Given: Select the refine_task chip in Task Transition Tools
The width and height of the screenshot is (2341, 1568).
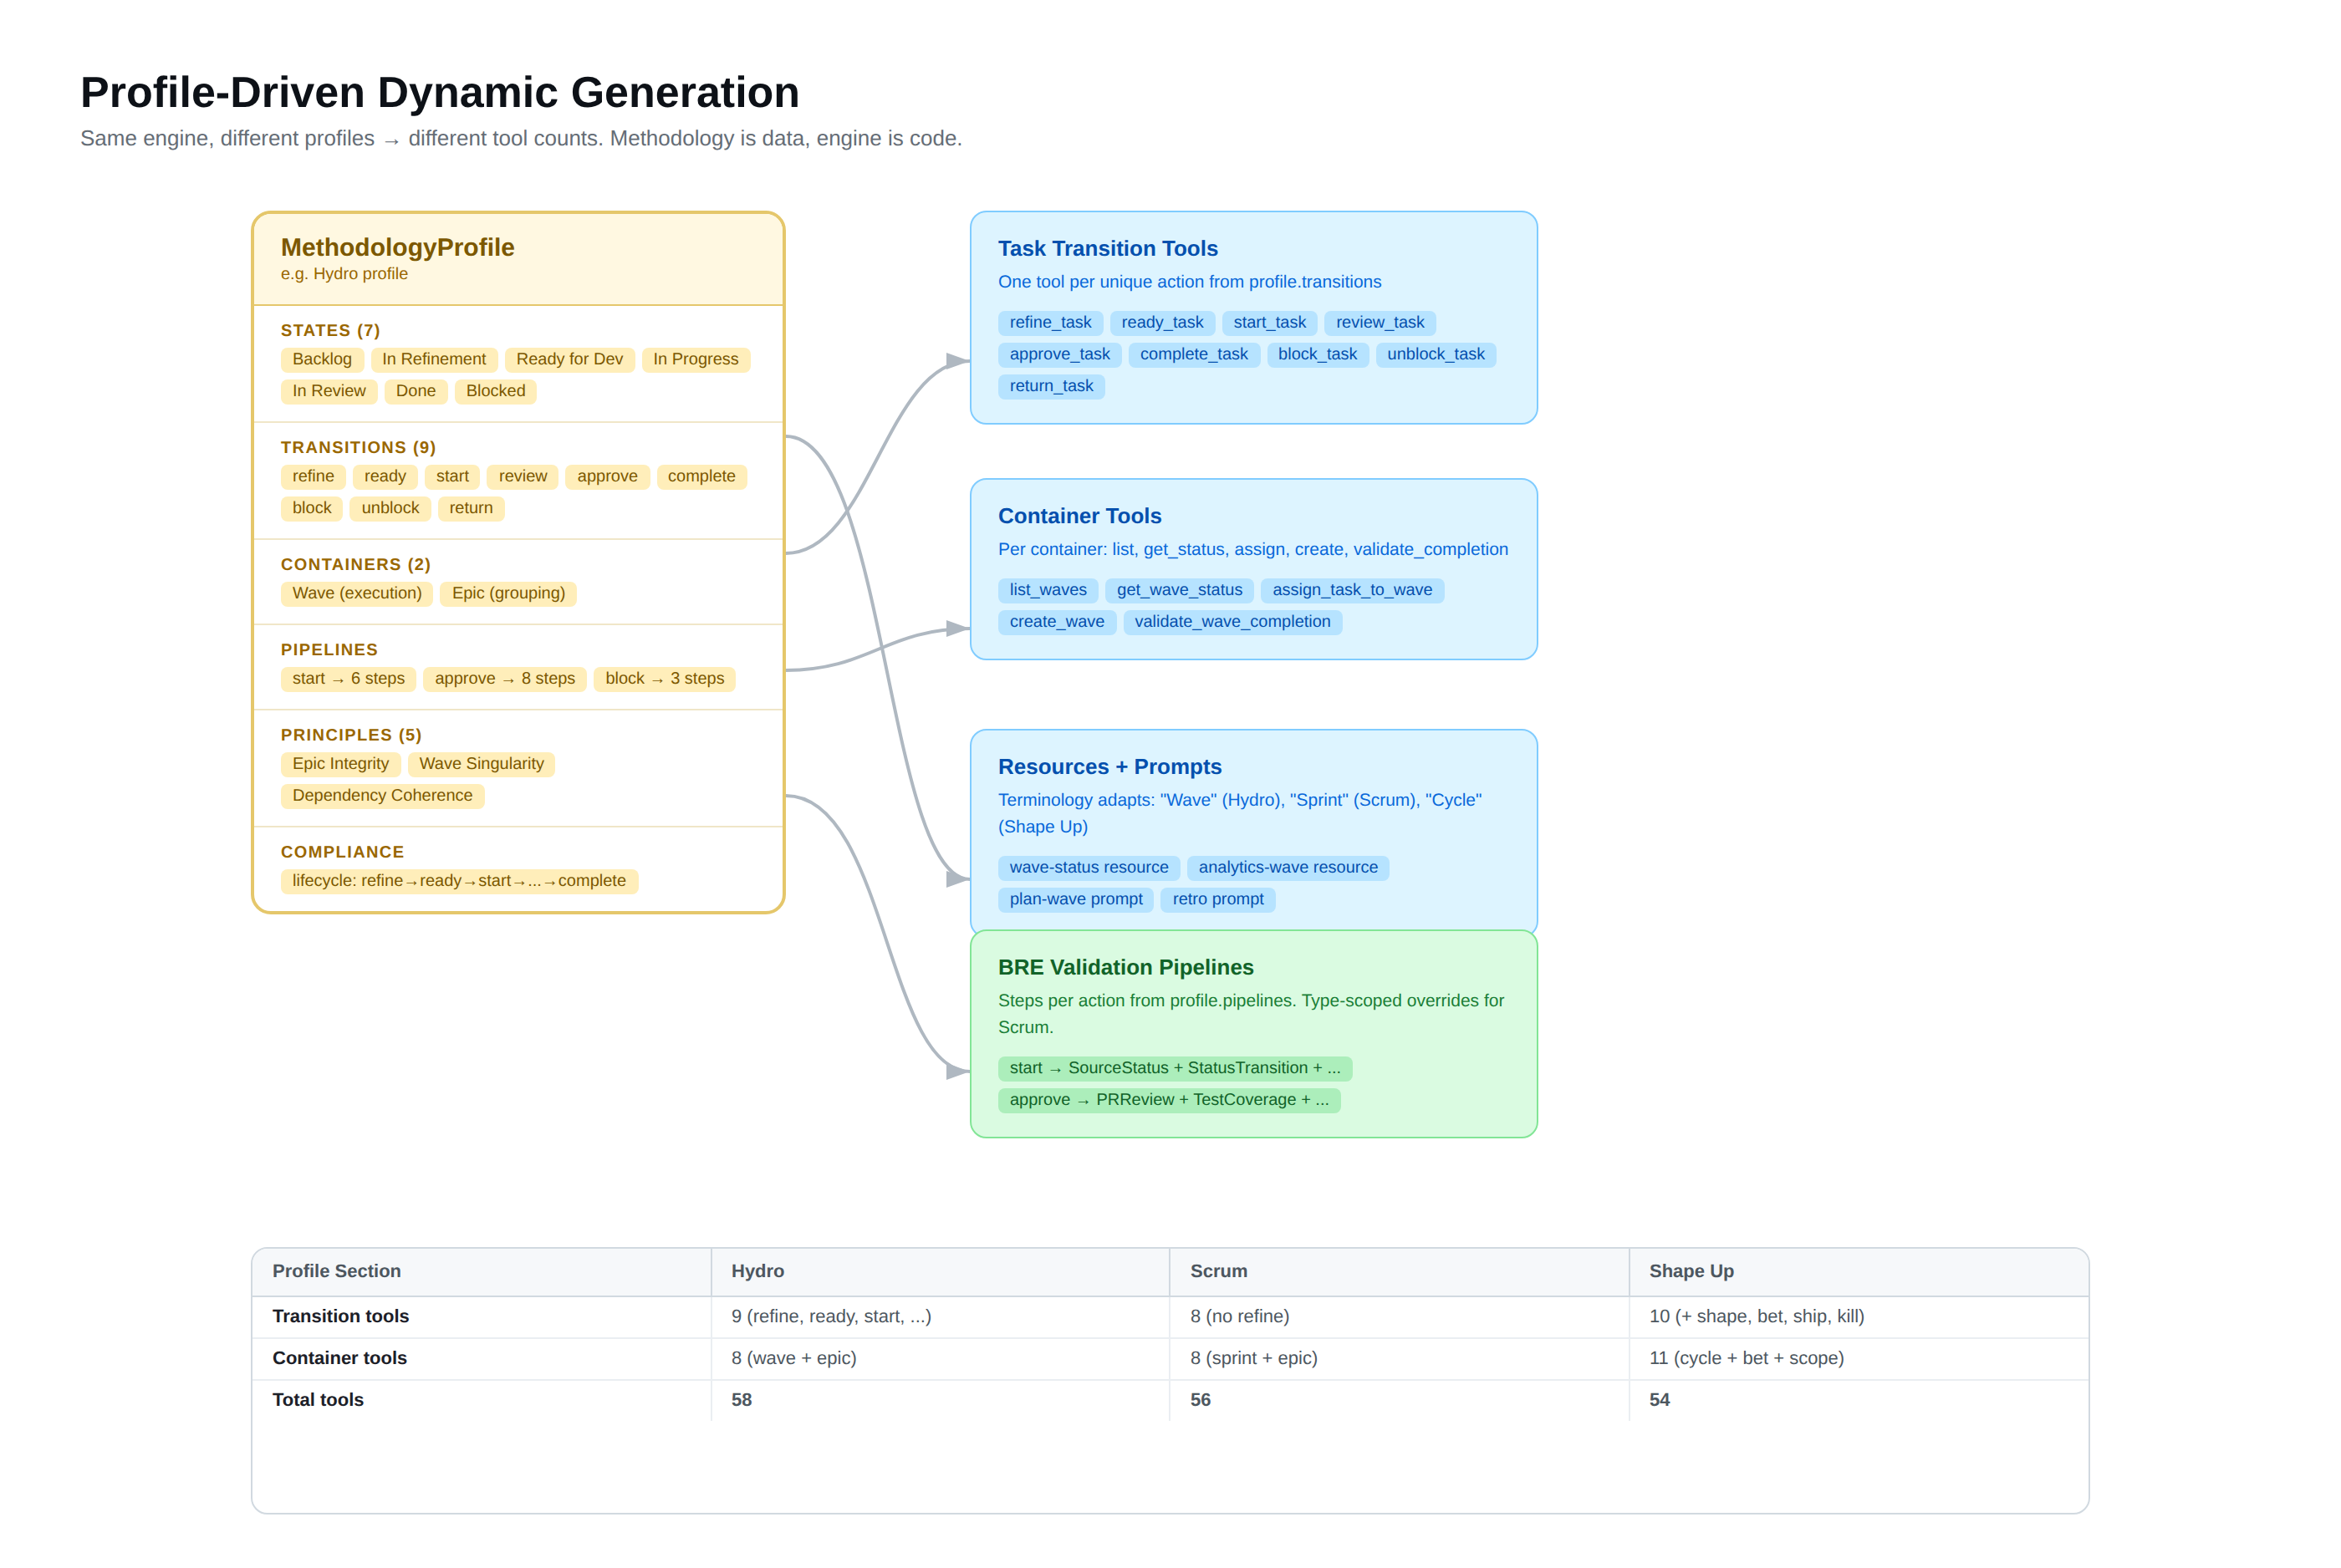Looking at the screenshot, I should tap(1049, 322).
